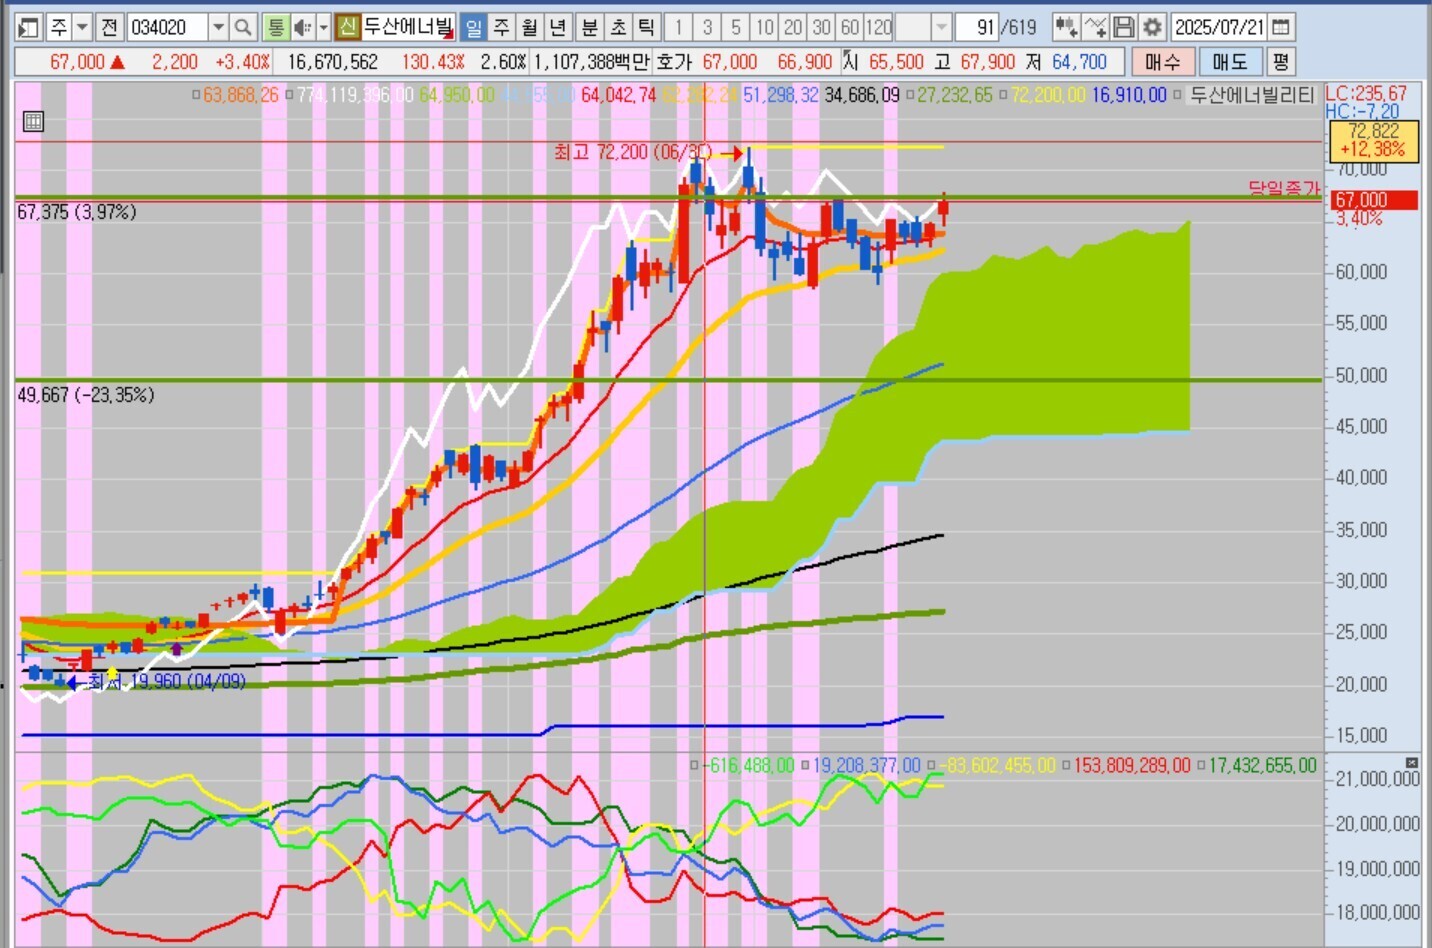Screen dimensions: 1432x948
Task: Click the indicator legend value -616,488.00
Action: click(x=750, y=765)
